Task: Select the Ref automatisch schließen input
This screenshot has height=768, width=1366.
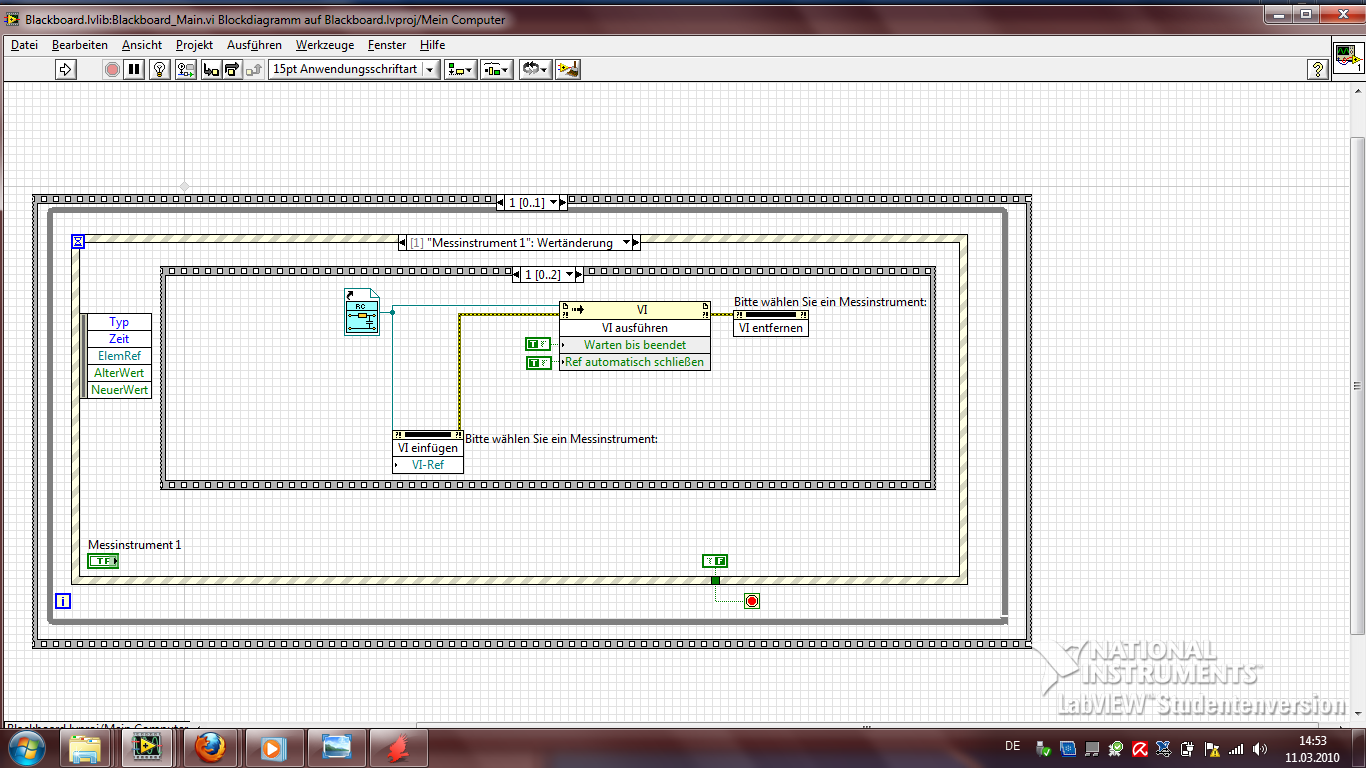Action: 635,362
